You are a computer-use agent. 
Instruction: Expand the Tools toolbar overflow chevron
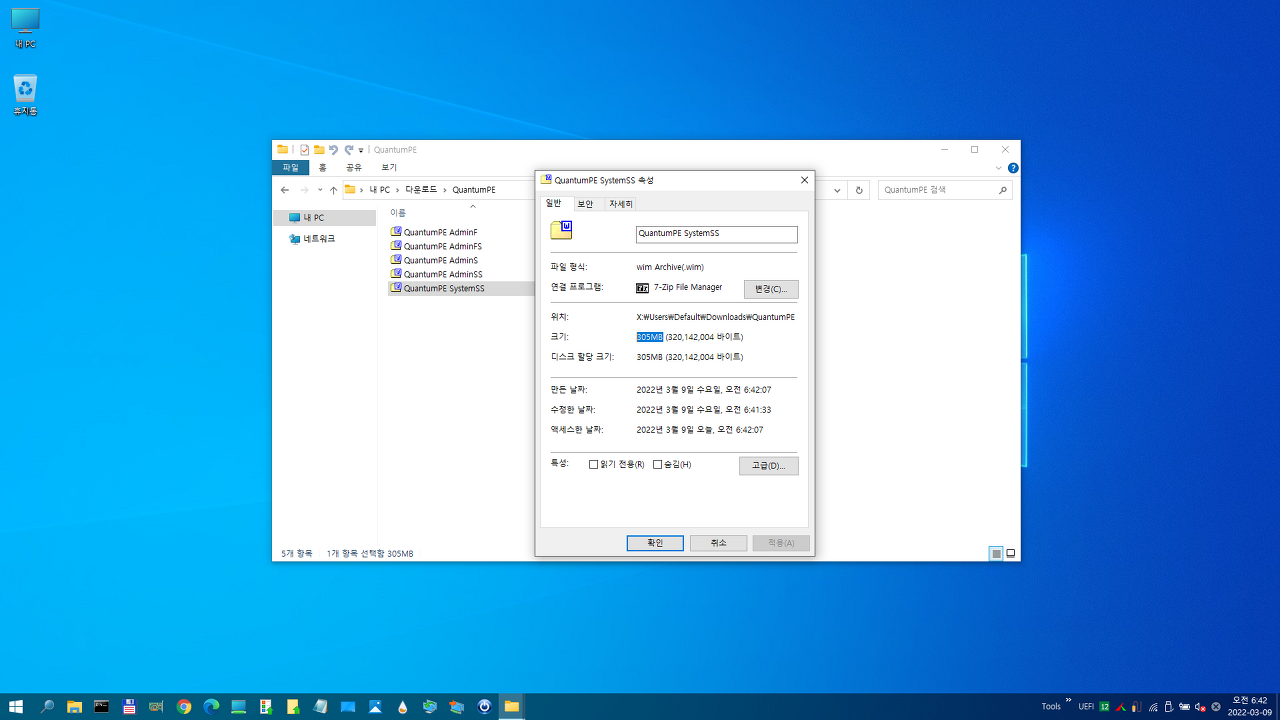click(1068, 700)
